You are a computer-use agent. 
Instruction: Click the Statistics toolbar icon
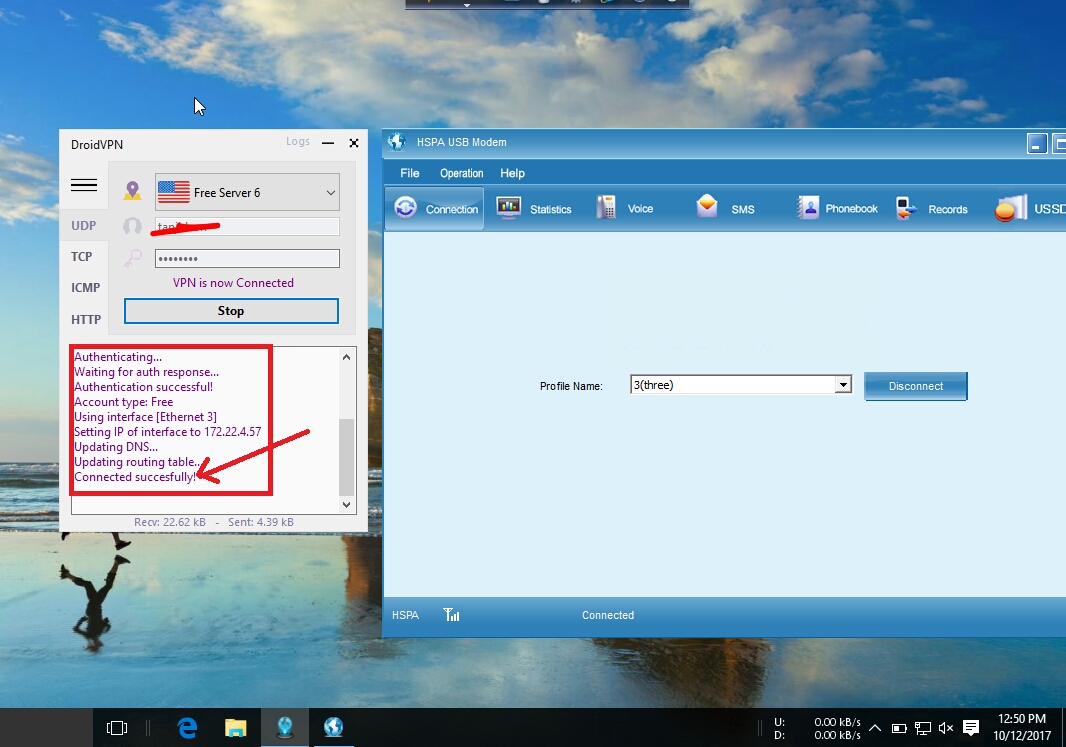click(509, 208)
